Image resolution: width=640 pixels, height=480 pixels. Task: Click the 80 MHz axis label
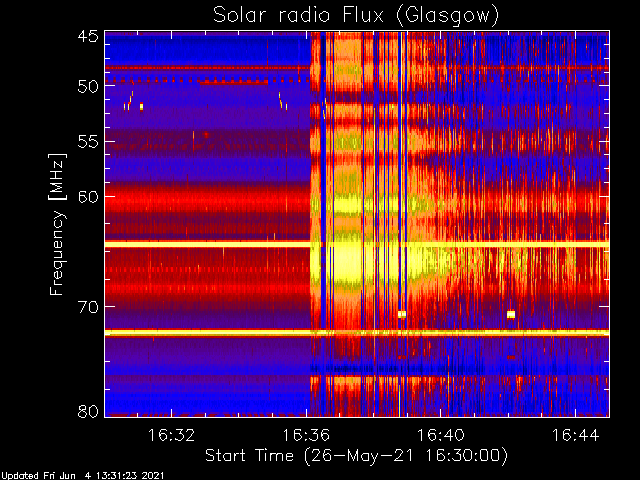tap(88, 411)
